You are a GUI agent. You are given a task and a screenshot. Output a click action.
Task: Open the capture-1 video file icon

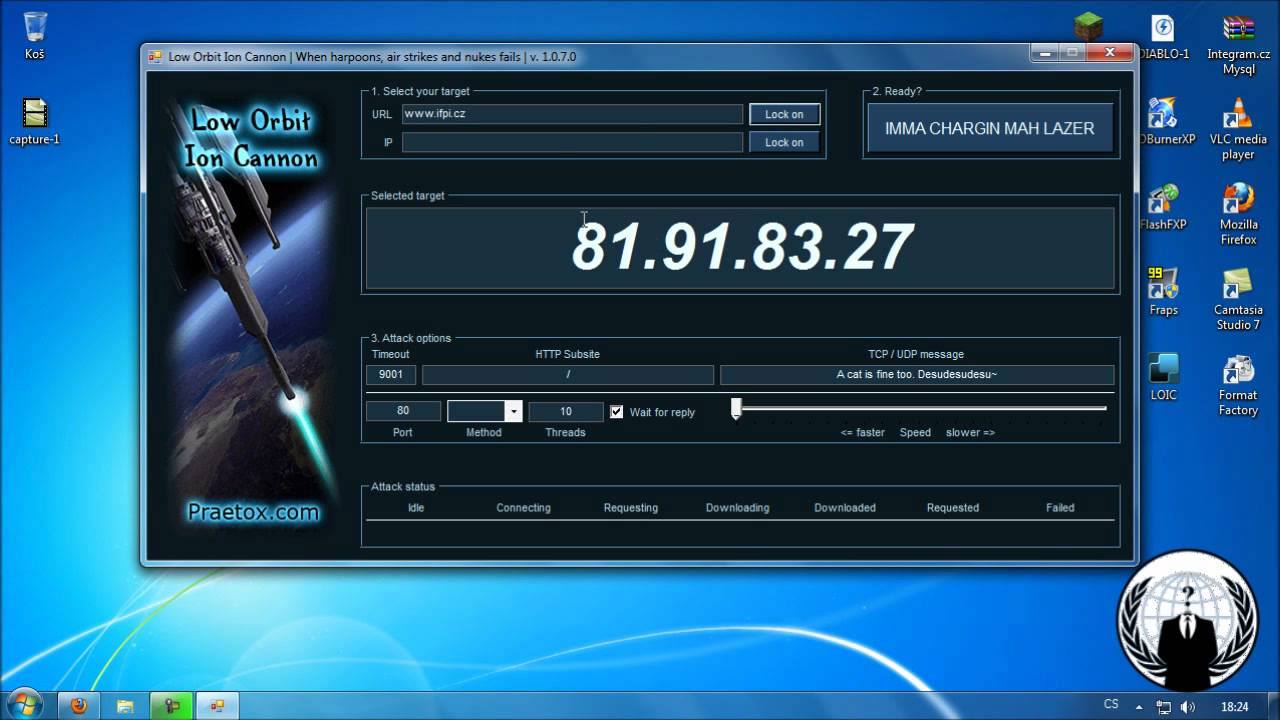35,122
